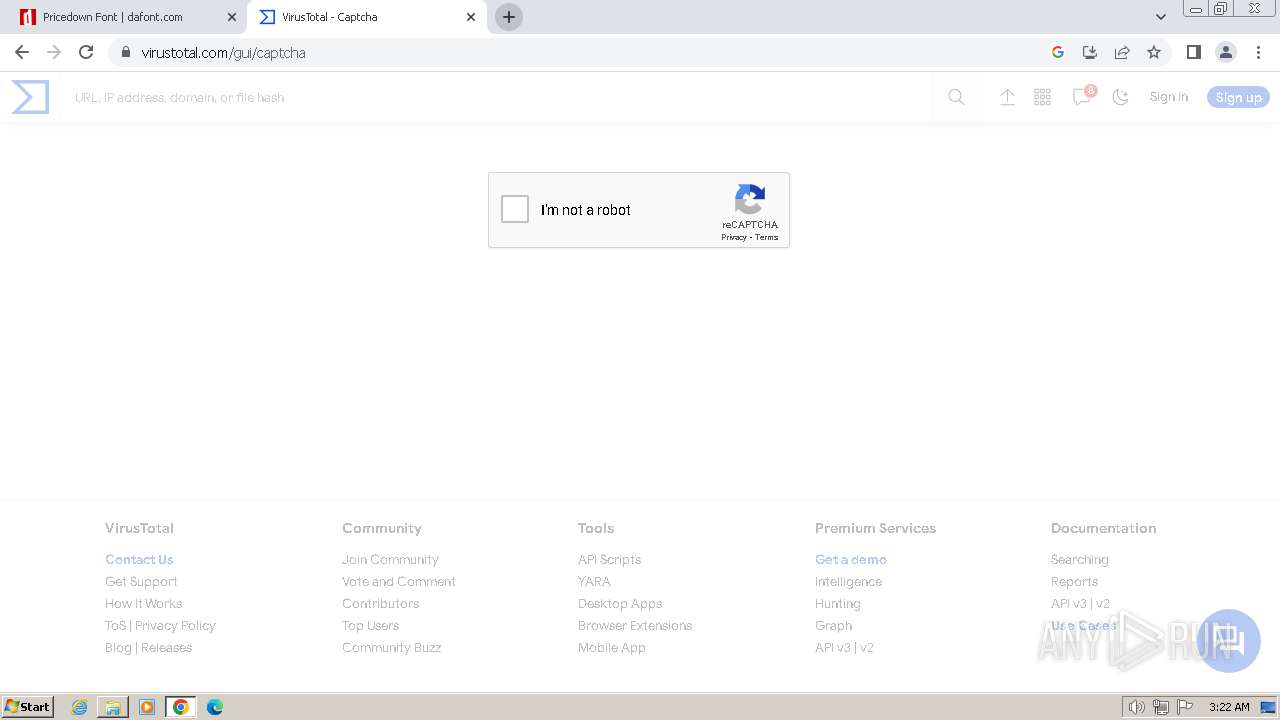Click the Google icon in address bar

[x=1058, y=52]
